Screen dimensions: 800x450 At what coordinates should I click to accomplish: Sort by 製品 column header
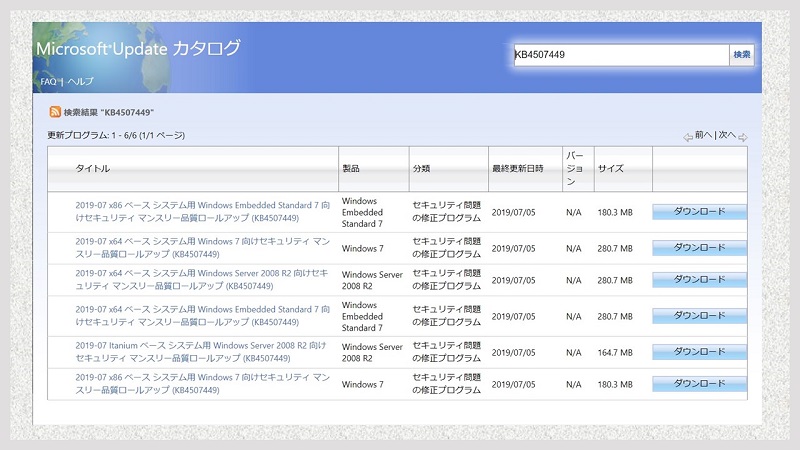[x=351, y=168]
